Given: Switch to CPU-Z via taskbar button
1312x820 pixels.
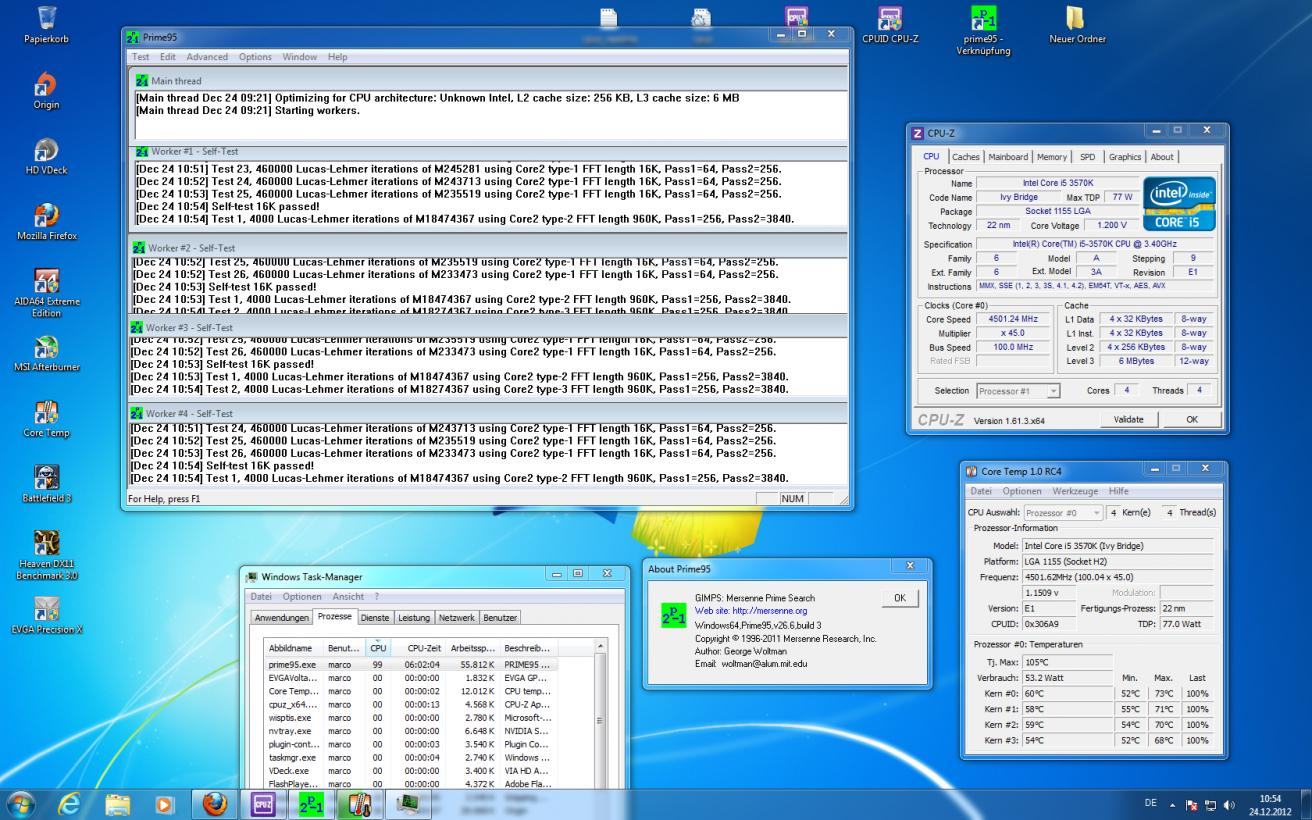Looking at the screenshot, I should point(262,803).
